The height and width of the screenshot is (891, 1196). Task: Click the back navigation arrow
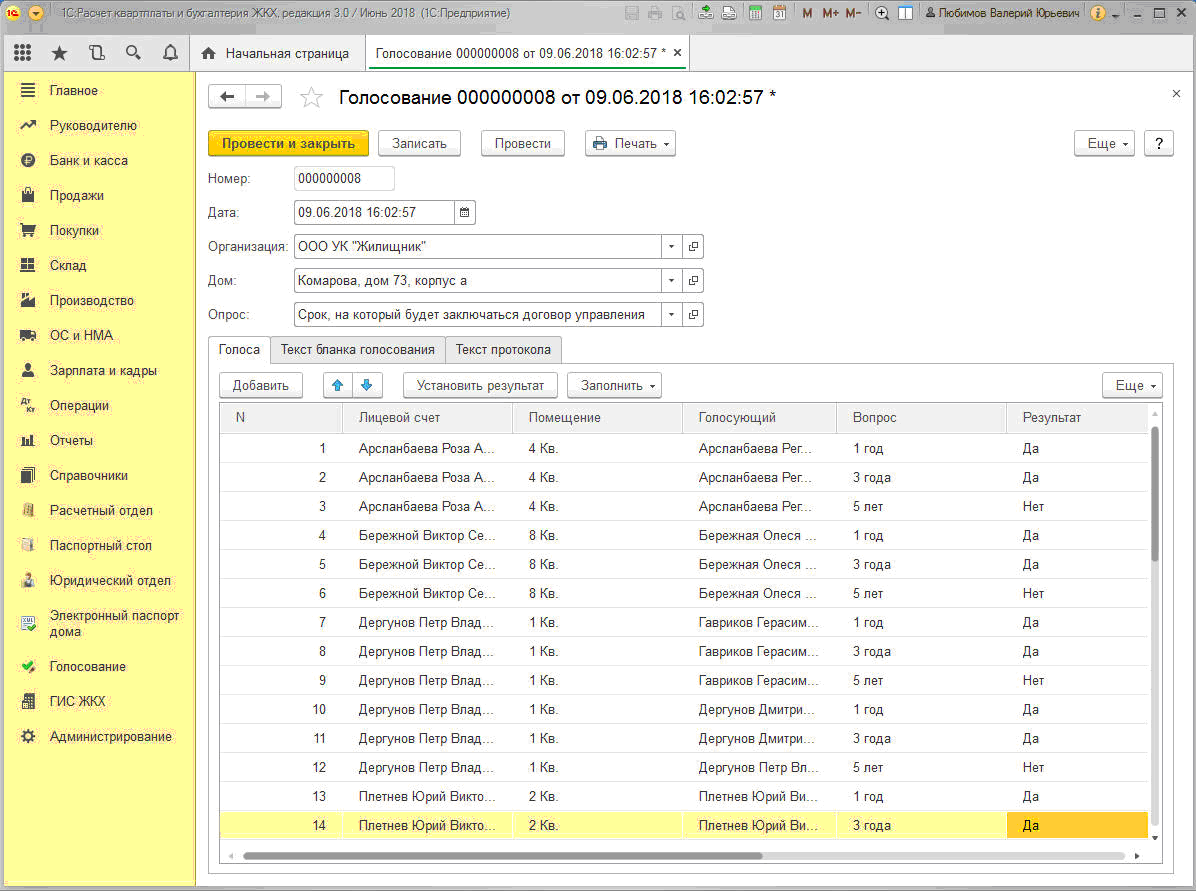pyautogui.click(x=227, y=96)
